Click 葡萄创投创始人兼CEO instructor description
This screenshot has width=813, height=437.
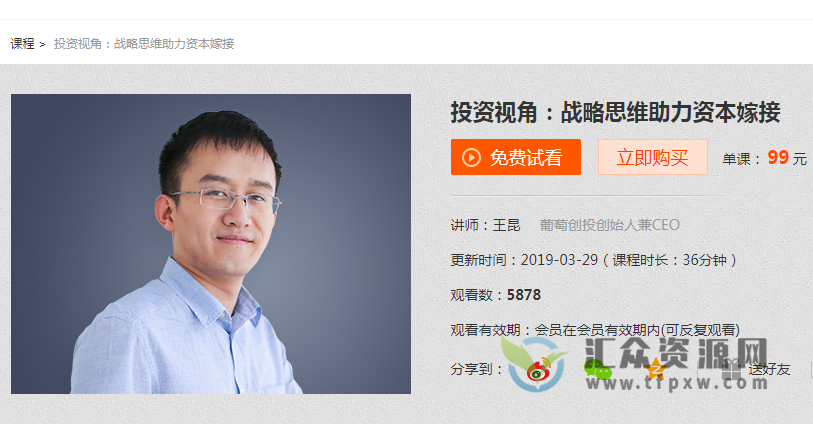click(609, 225)
